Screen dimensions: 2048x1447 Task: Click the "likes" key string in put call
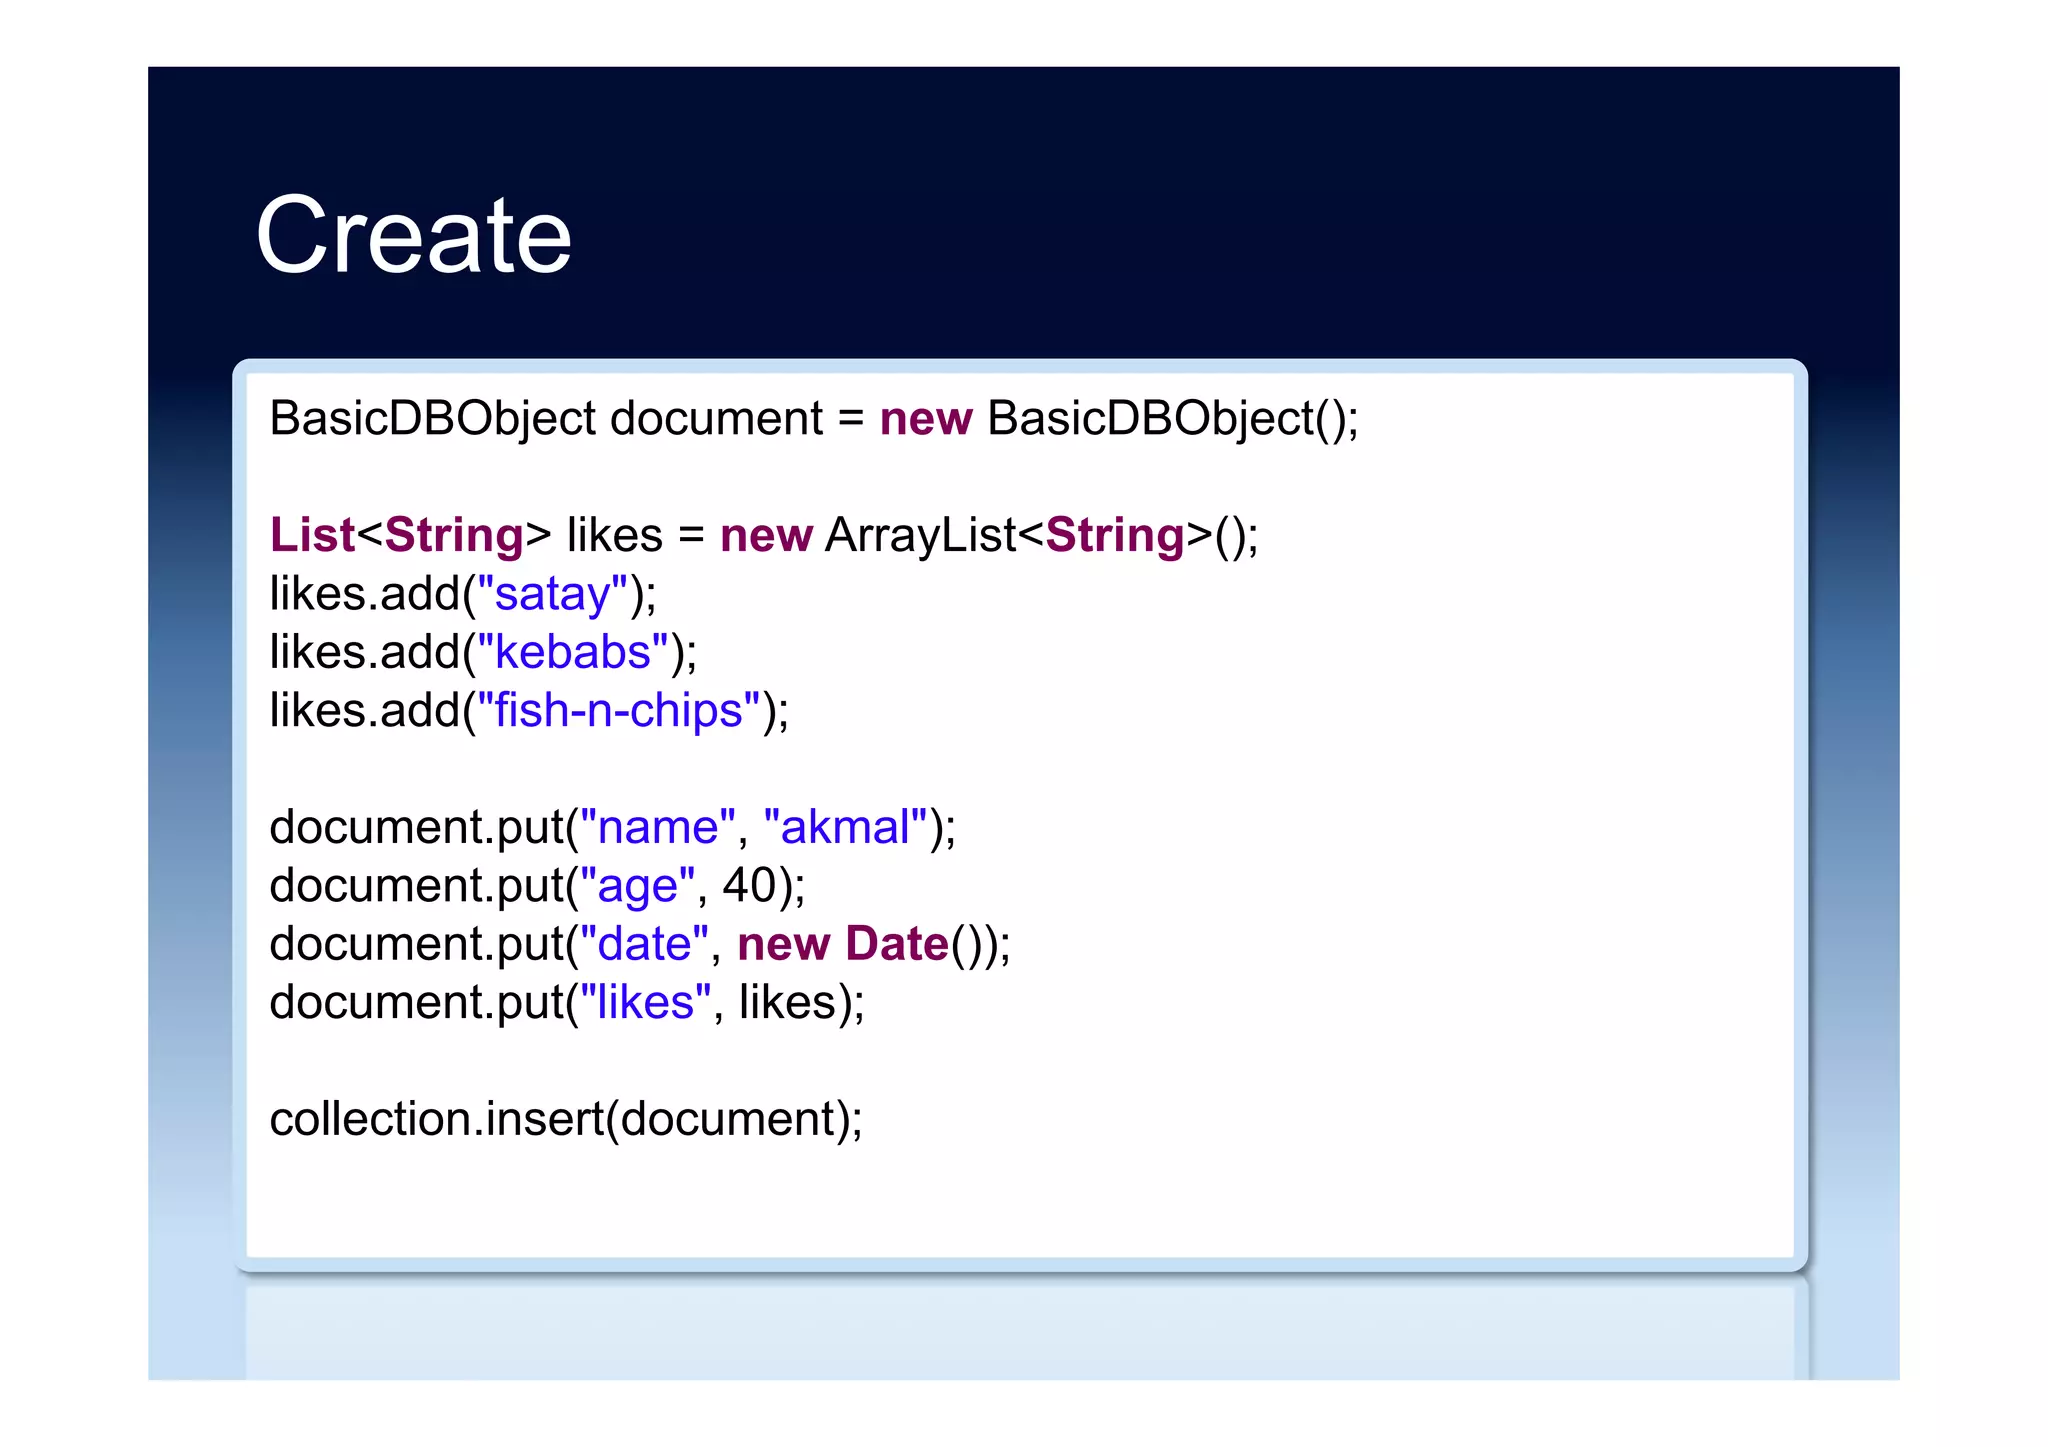(645, 1002)
